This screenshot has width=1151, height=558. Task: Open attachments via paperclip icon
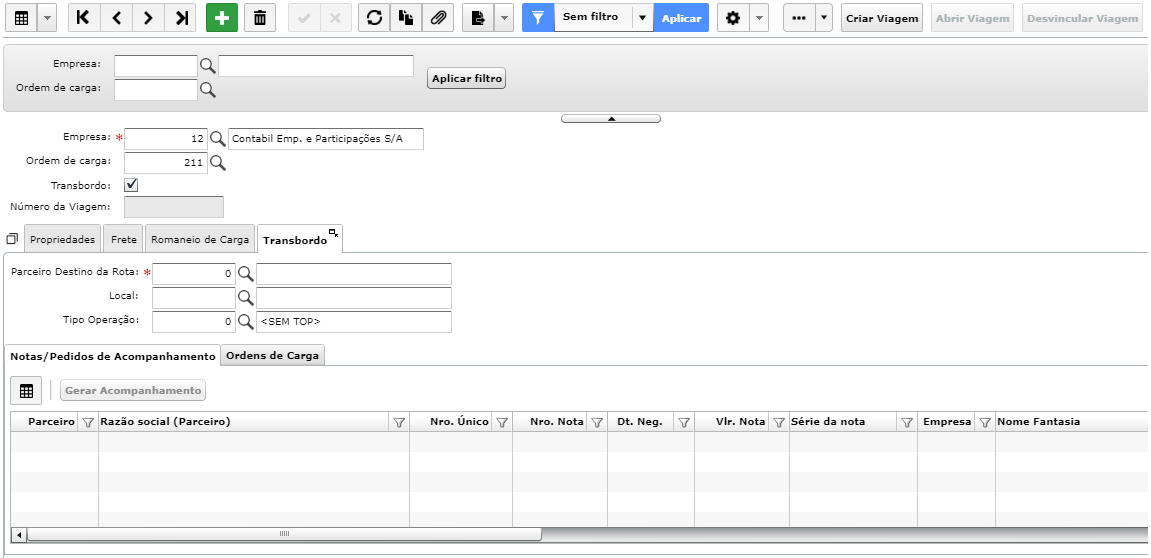(x=437, y=18)
